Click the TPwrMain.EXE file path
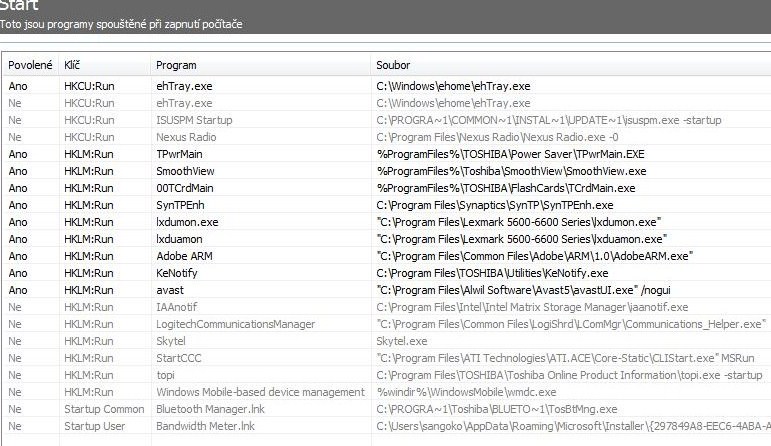Viewport: 771px width, 446px height. click(x=510, y=154)
